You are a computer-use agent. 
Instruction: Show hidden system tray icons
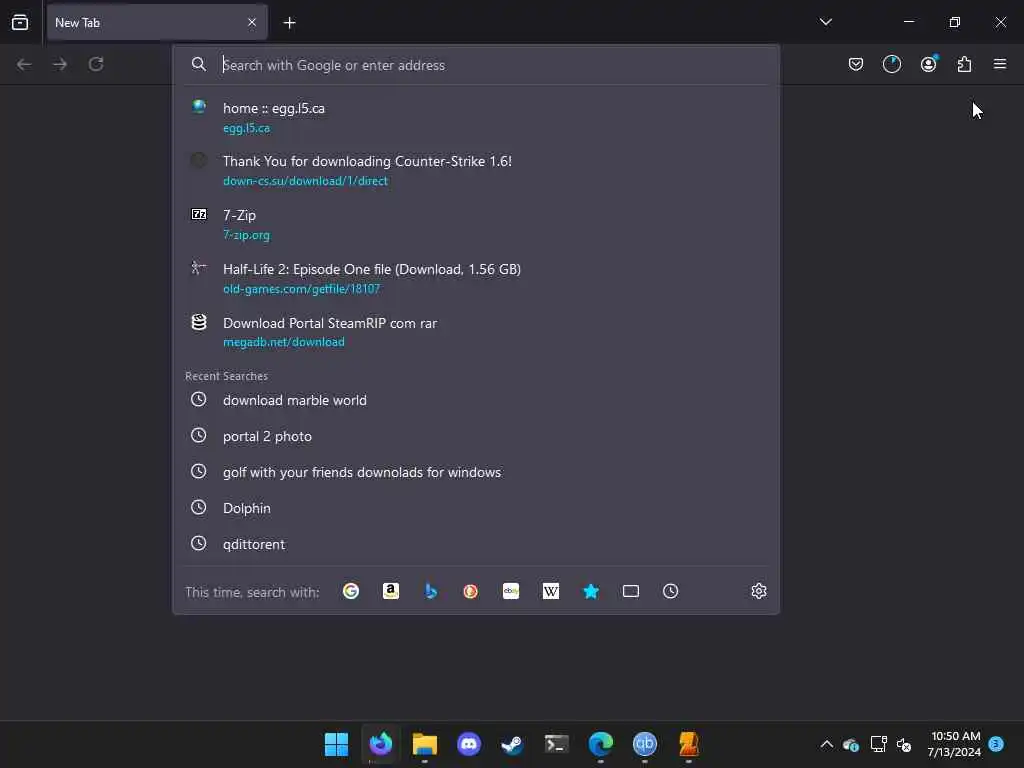coord(826,744)
